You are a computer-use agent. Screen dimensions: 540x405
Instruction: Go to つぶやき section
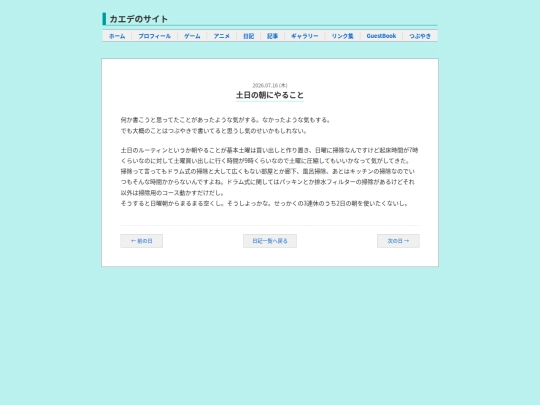click(x=420, y=36)
